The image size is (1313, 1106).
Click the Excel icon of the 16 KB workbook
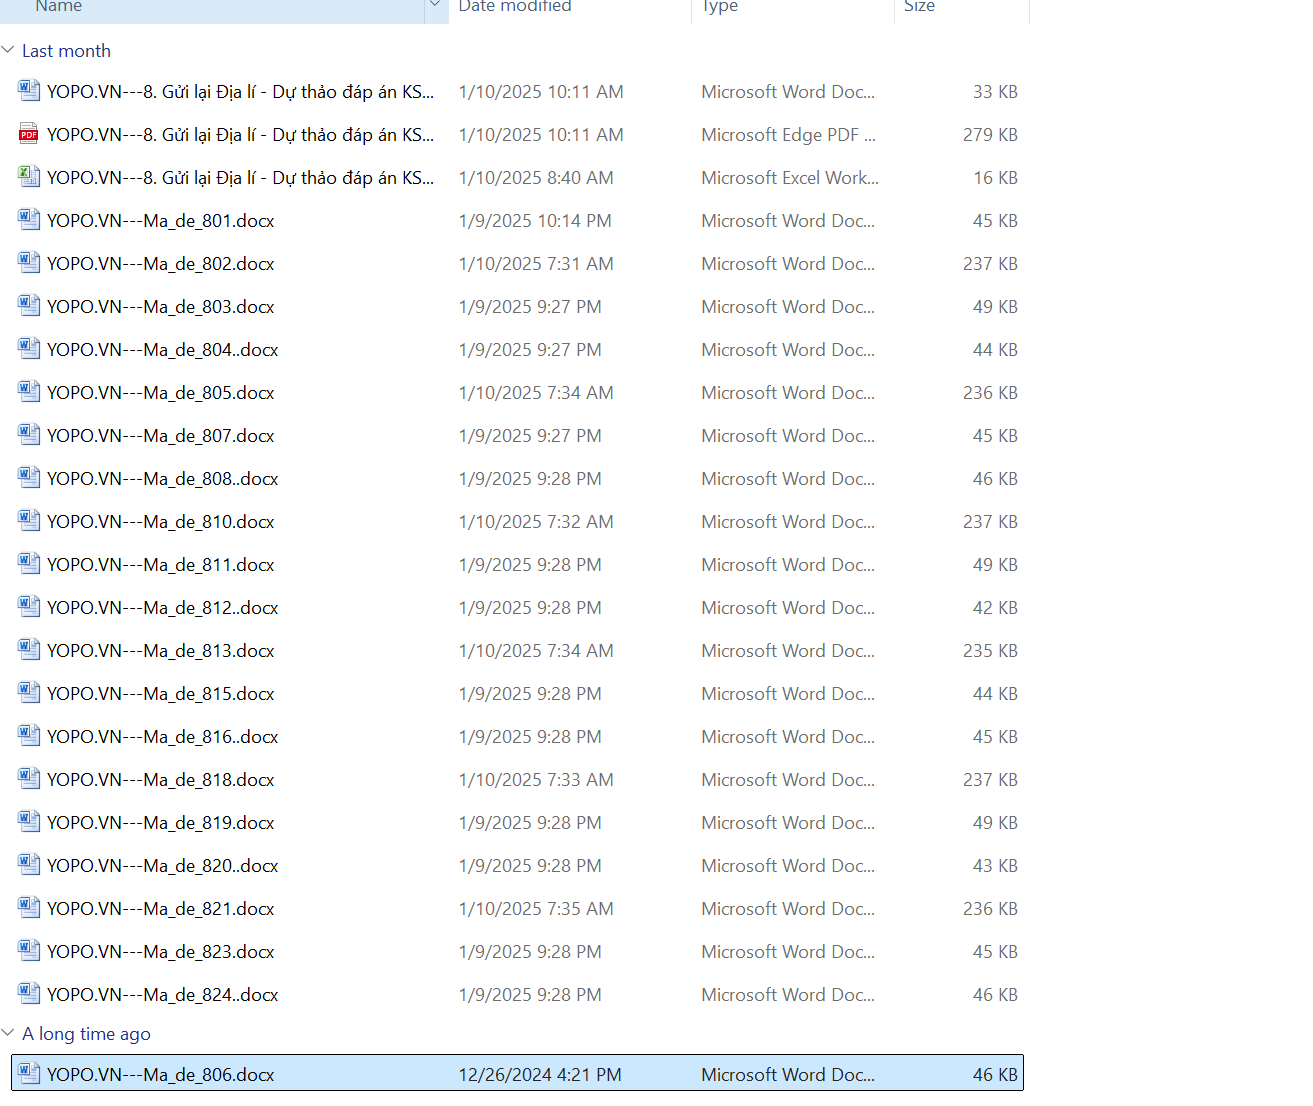point(28,177)
